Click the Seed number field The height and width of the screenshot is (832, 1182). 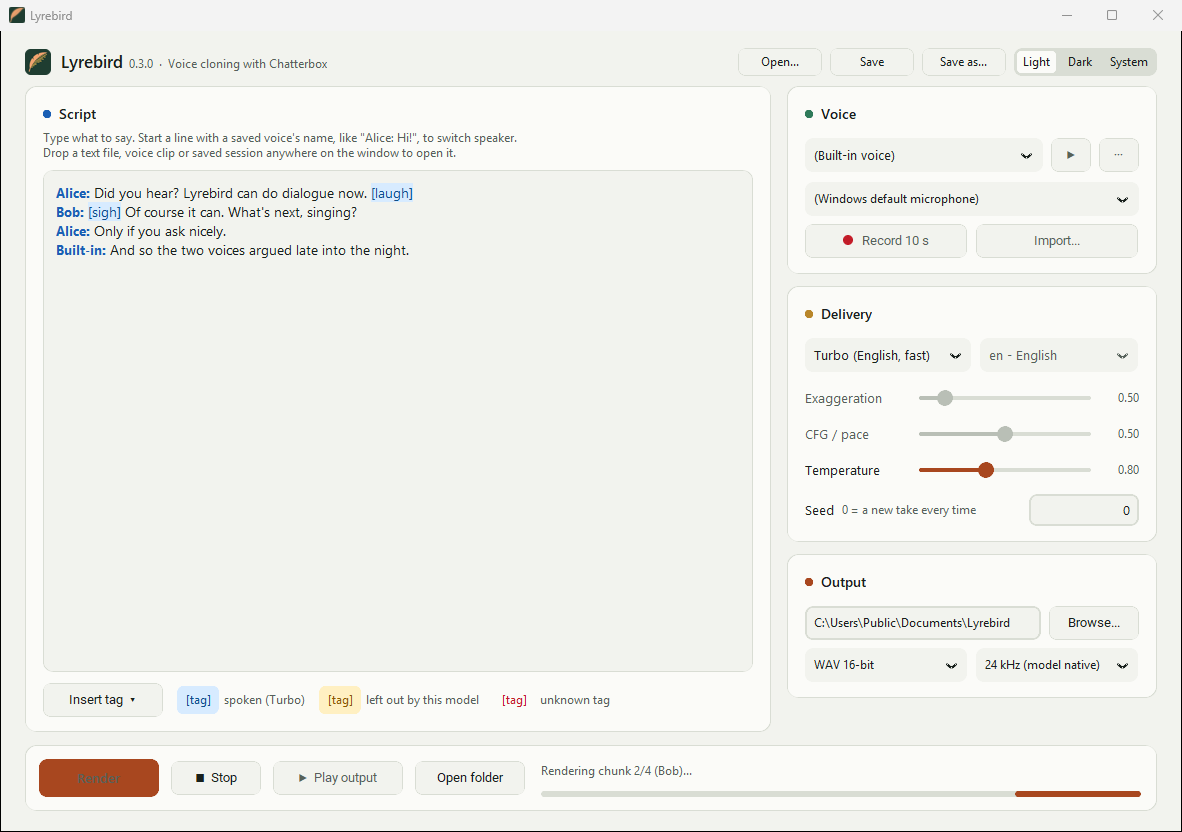(x=1084, y=510)
